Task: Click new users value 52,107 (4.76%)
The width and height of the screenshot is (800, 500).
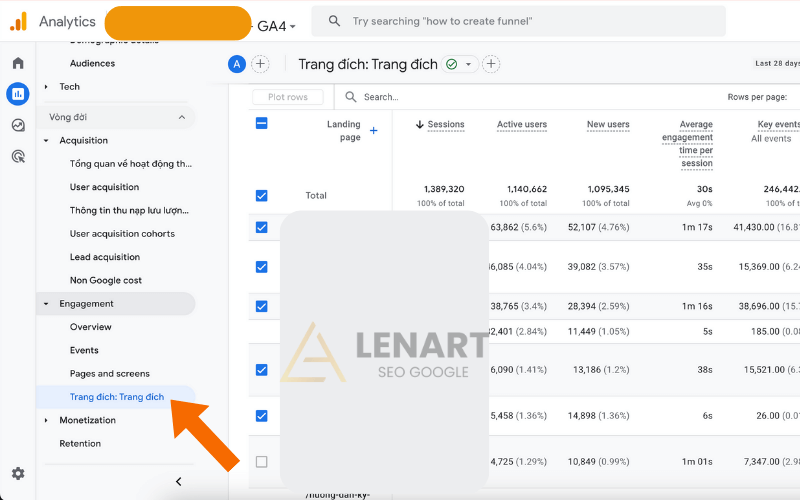Action: click(x=598, y=227)
